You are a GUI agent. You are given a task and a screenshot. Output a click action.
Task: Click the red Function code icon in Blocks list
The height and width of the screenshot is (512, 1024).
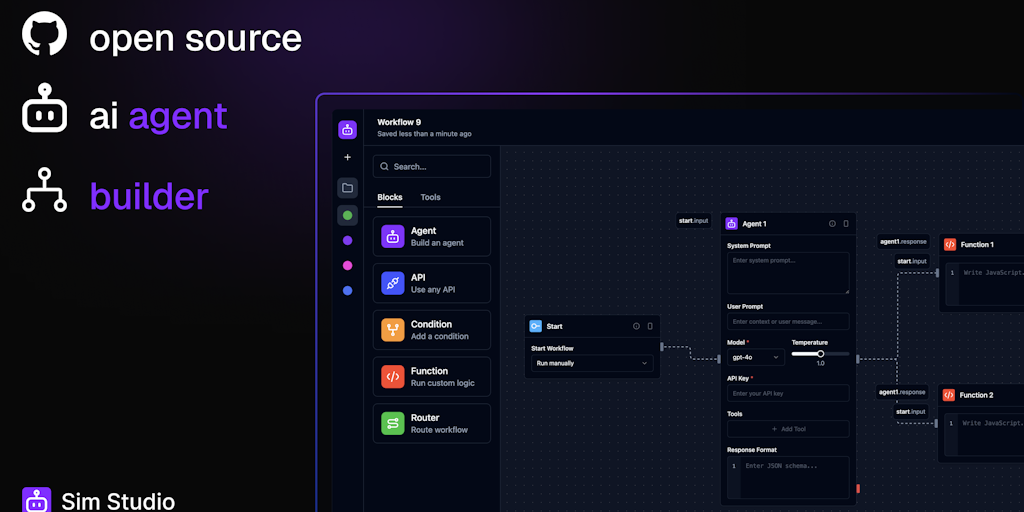[x=392, y=377]
